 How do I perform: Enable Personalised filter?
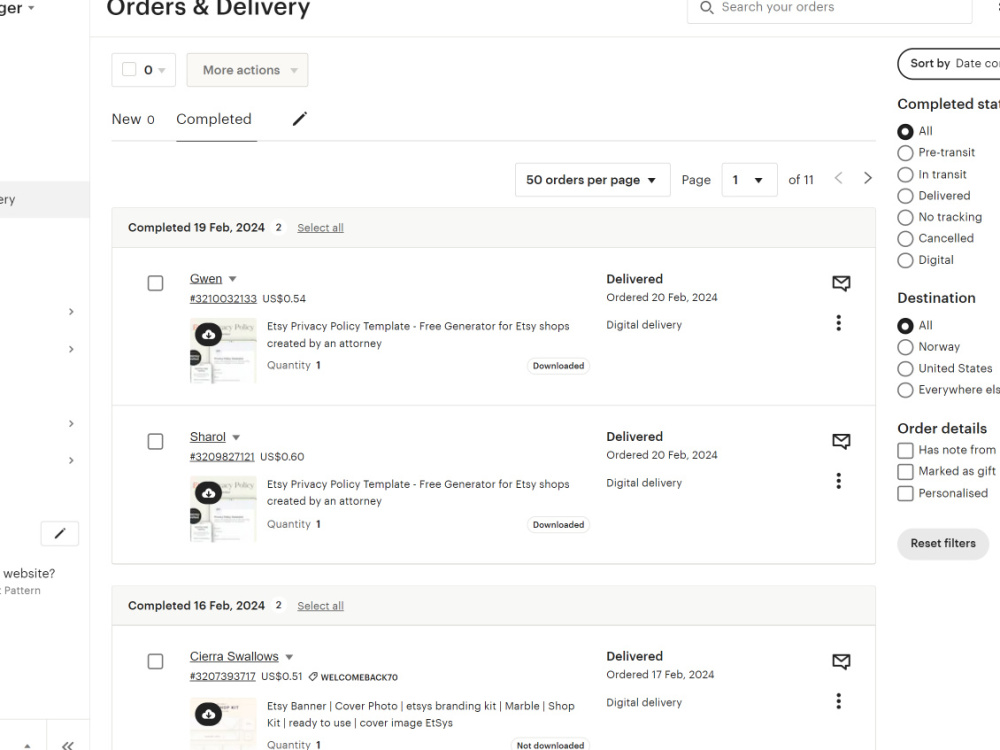[905, 494]
